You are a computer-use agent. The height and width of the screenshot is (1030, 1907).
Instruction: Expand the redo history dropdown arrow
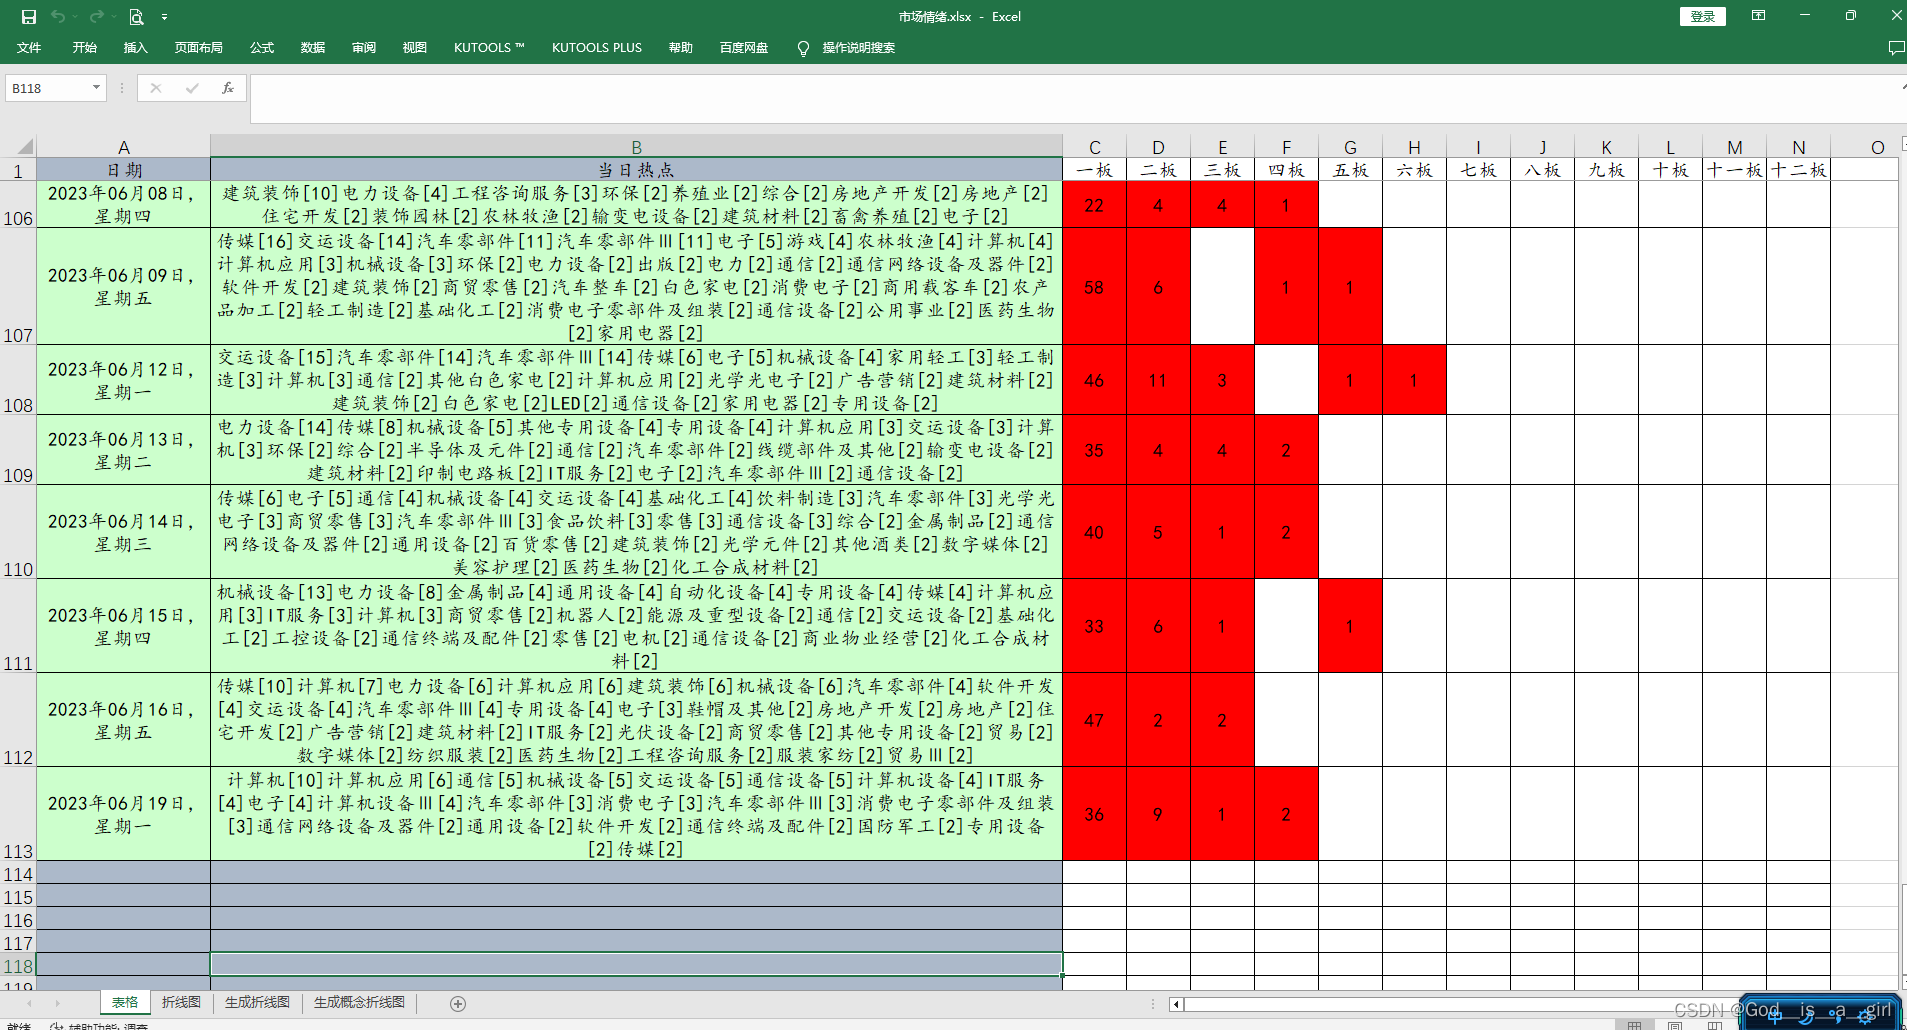coord(113,17)
